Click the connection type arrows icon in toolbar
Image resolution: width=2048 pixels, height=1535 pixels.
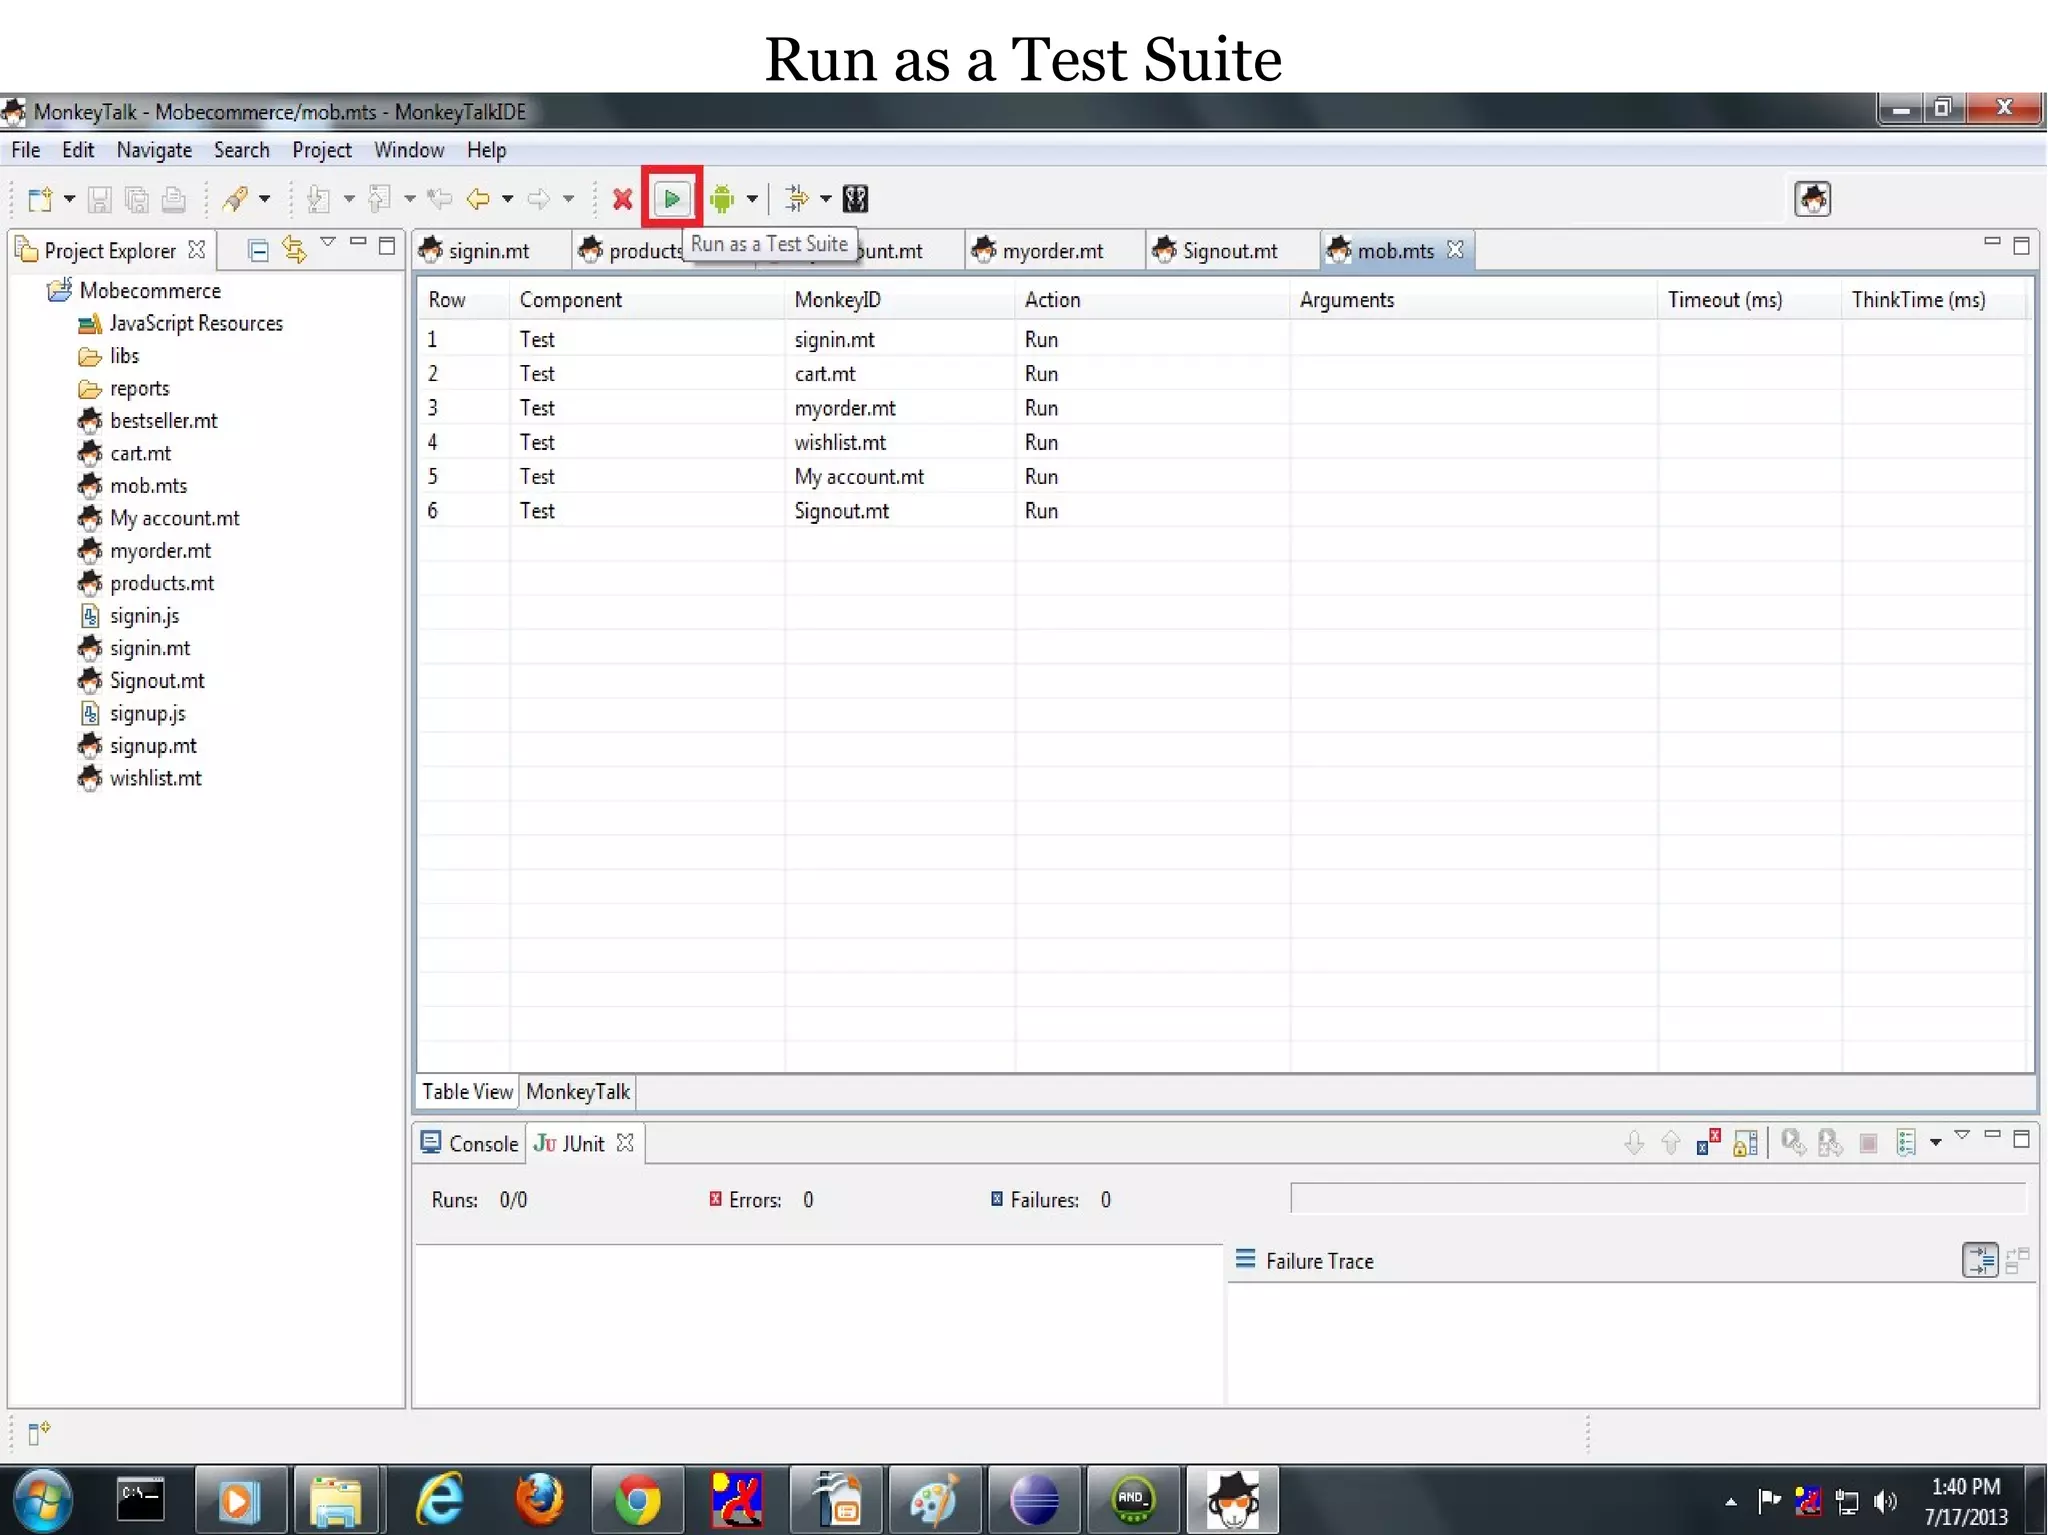click(796, 199)
